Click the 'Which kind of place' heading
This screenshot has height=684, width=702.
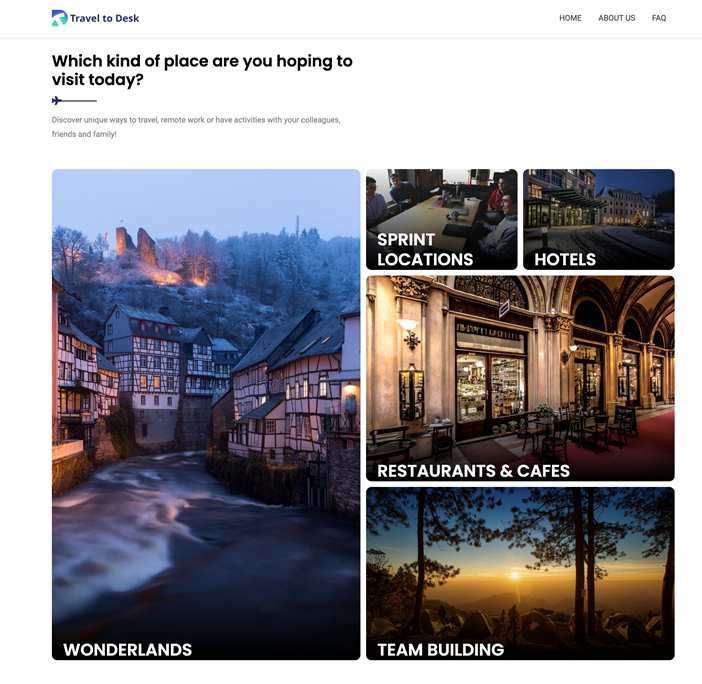(202, 70)
